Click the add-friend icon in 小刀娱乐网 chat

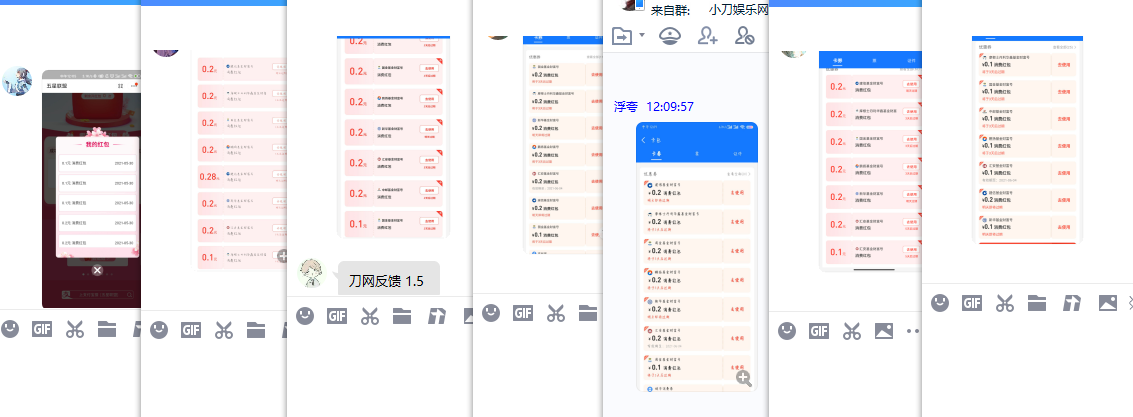tap(707, 35)
